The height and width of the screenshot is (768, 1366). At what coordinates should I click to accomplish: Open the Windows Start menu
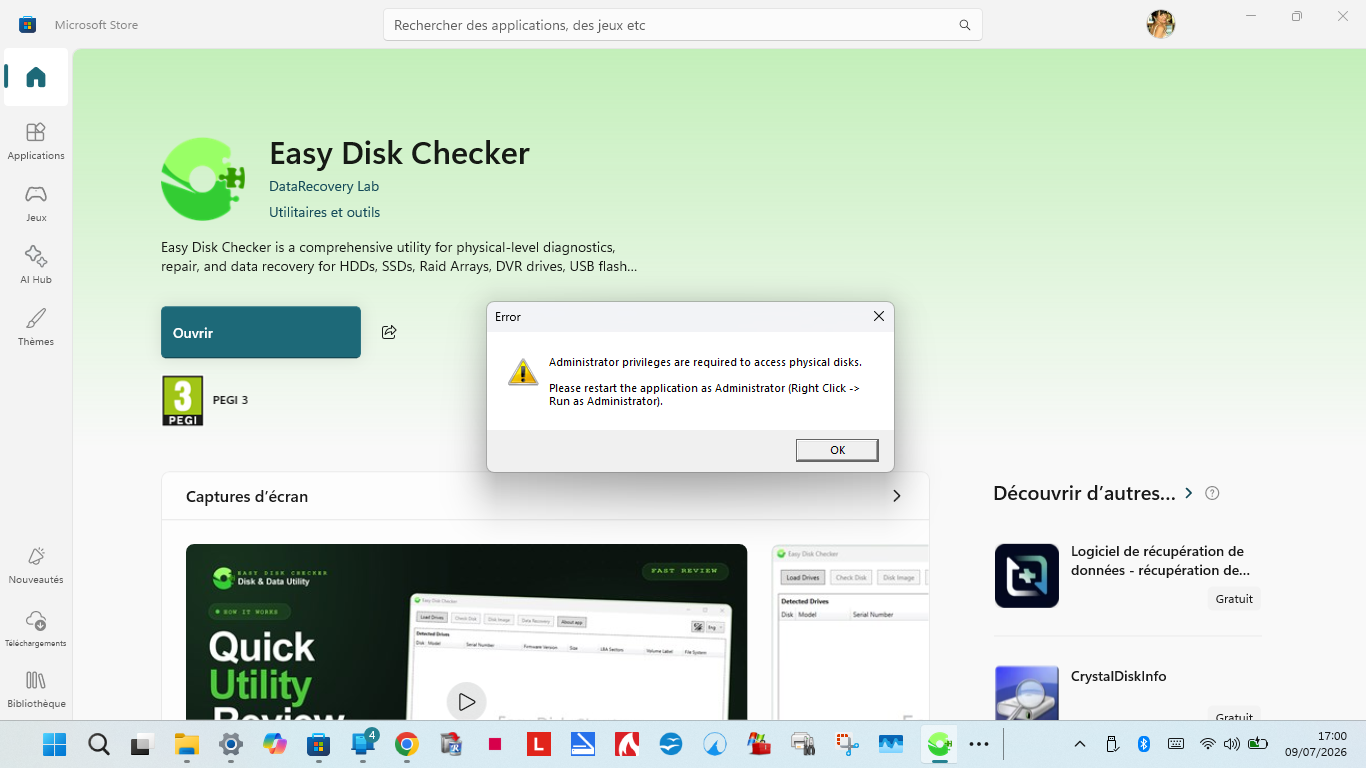[x=54, y=744]
